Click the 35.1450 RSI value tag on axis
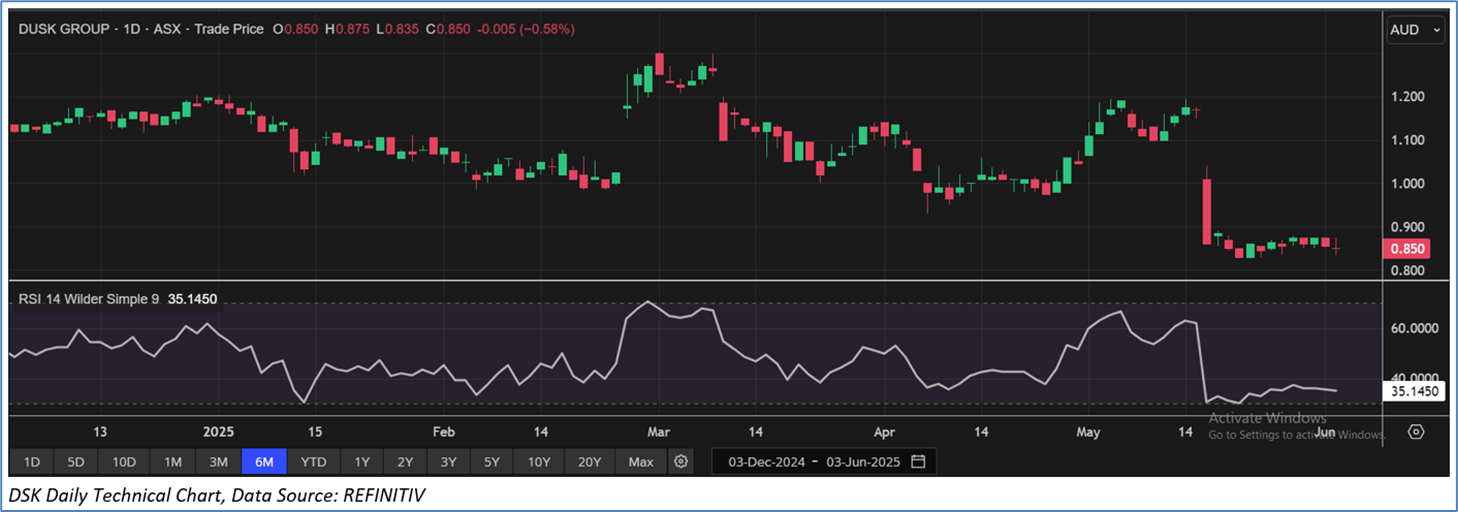This screenshot has width=1458, height=512. [1415, 392]
